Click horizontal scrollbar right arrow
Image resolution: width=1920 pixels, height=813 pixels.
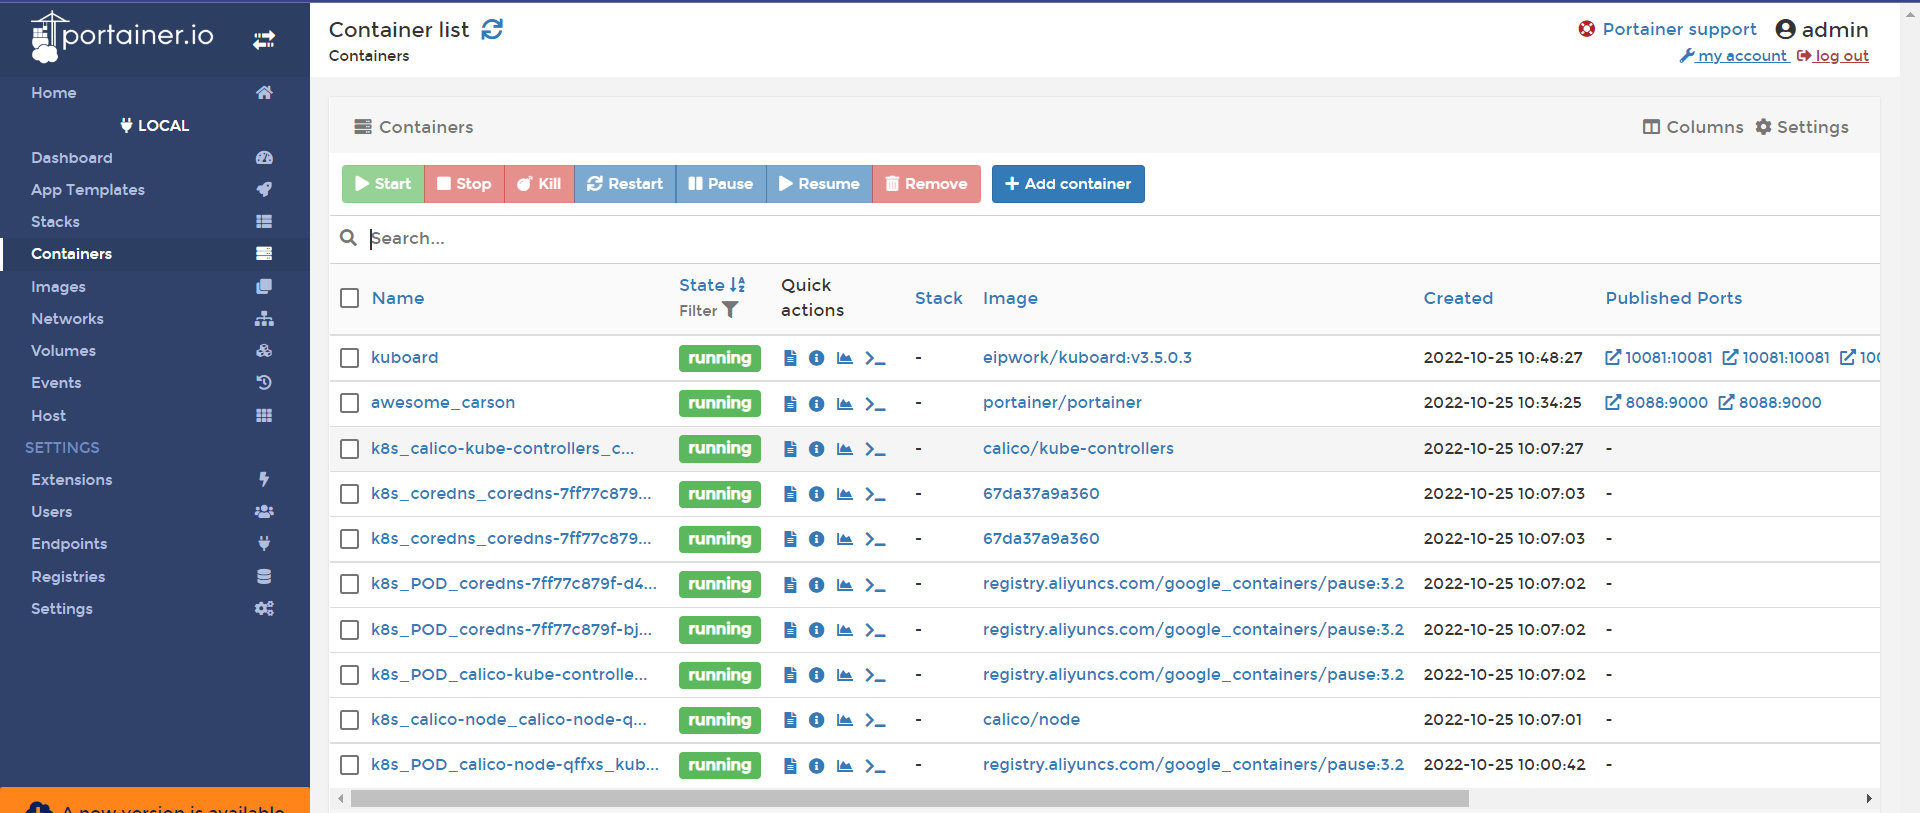click(x=1869, y=799)
